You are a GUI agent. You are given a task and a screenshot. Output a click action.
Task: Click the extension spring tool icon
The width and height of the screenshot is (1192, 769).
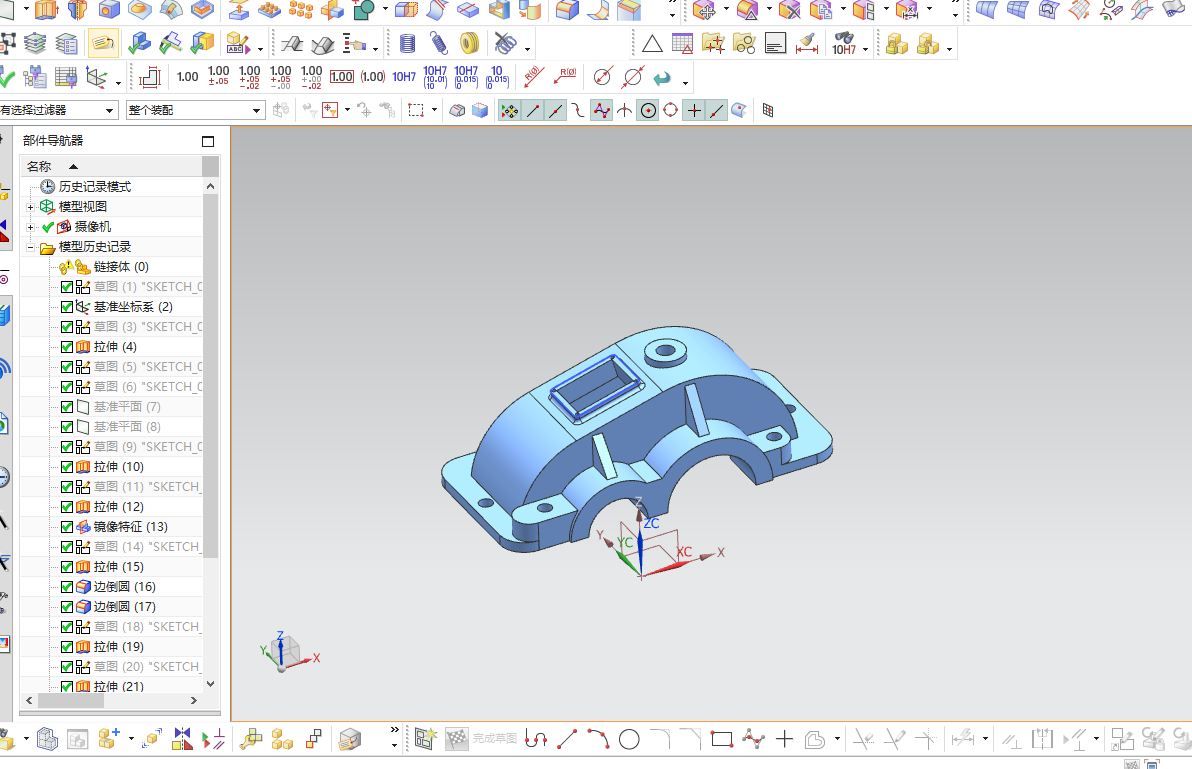(x=439, y=44)
